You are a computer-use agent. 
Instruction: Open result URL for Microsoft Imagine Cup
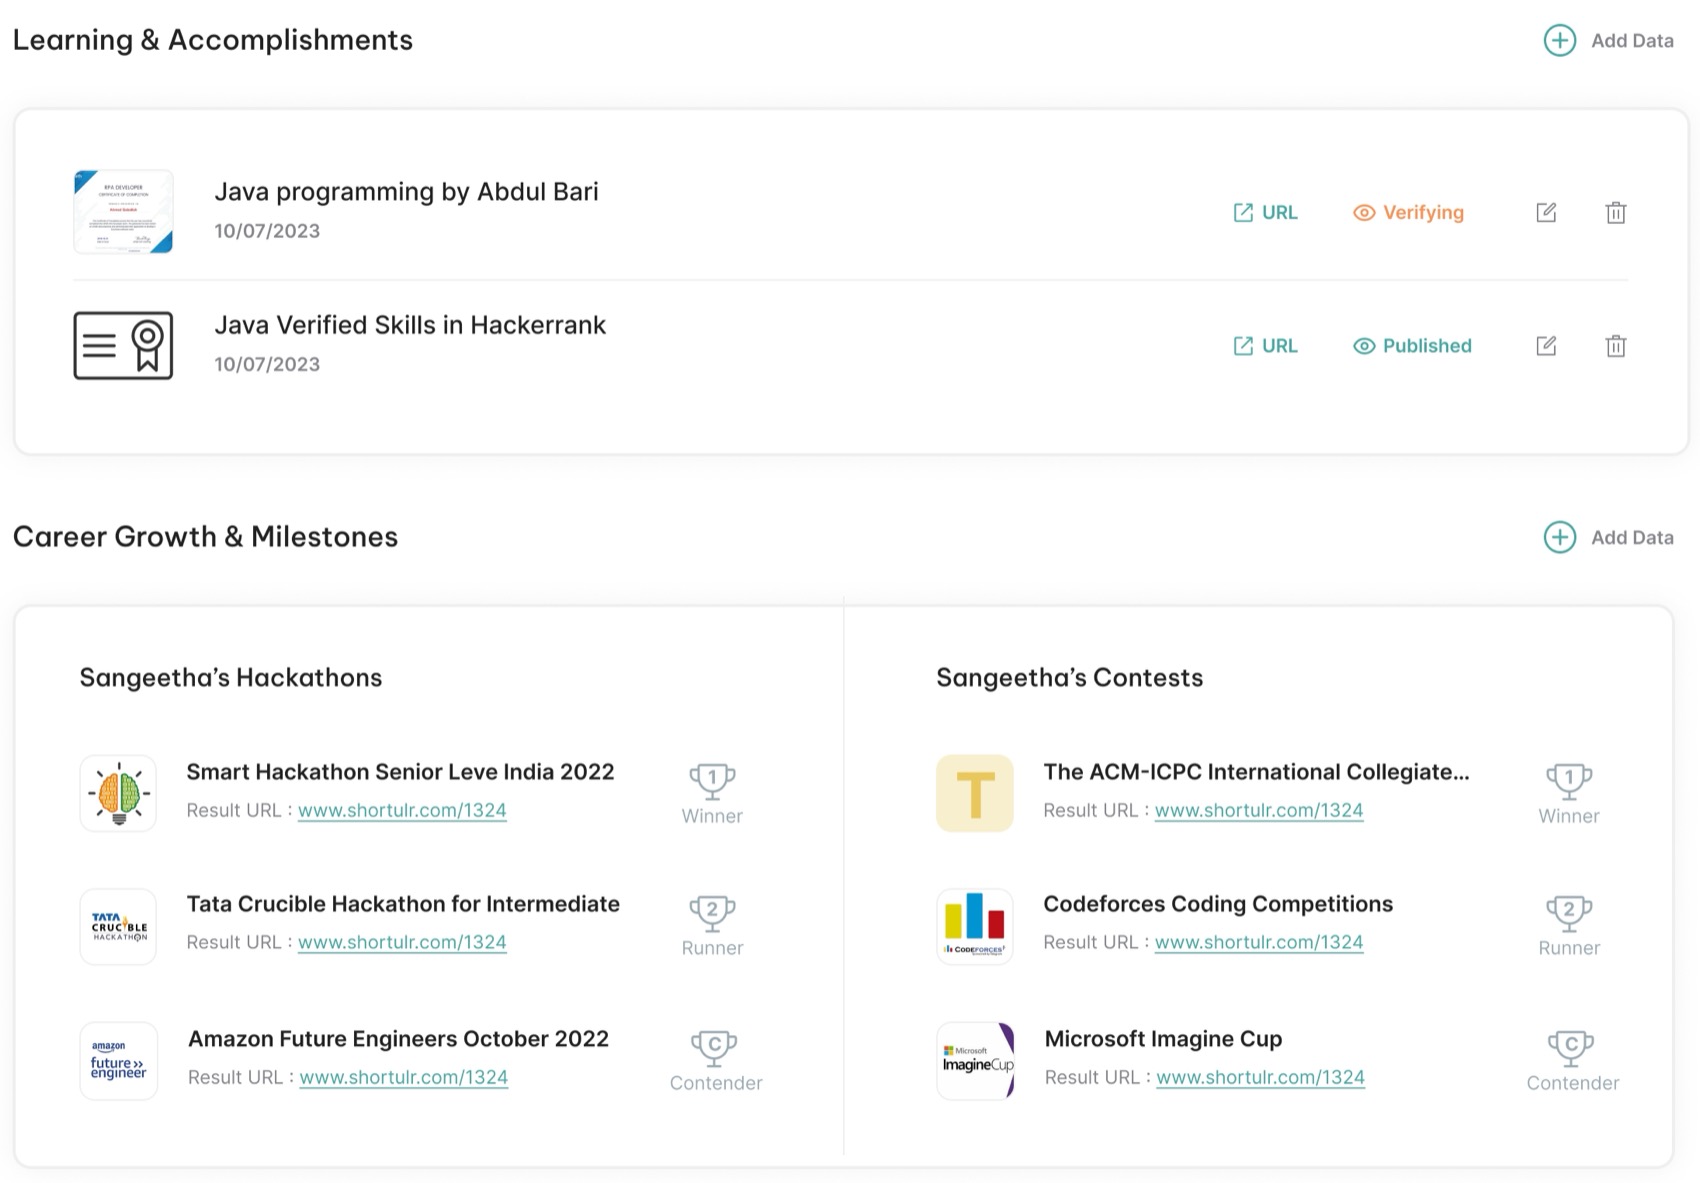1261,1078
